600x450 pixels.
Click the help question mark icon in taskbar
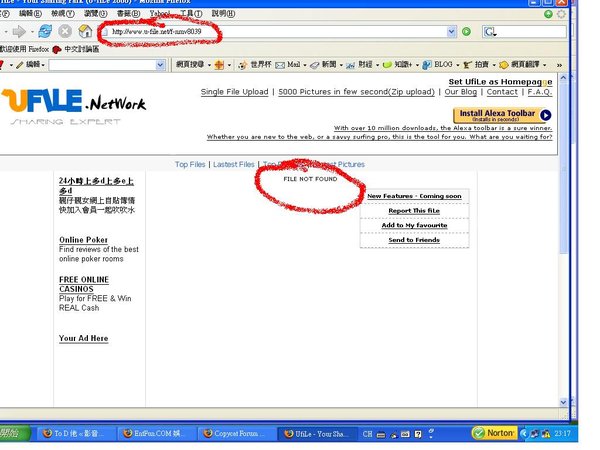point(418,434)
